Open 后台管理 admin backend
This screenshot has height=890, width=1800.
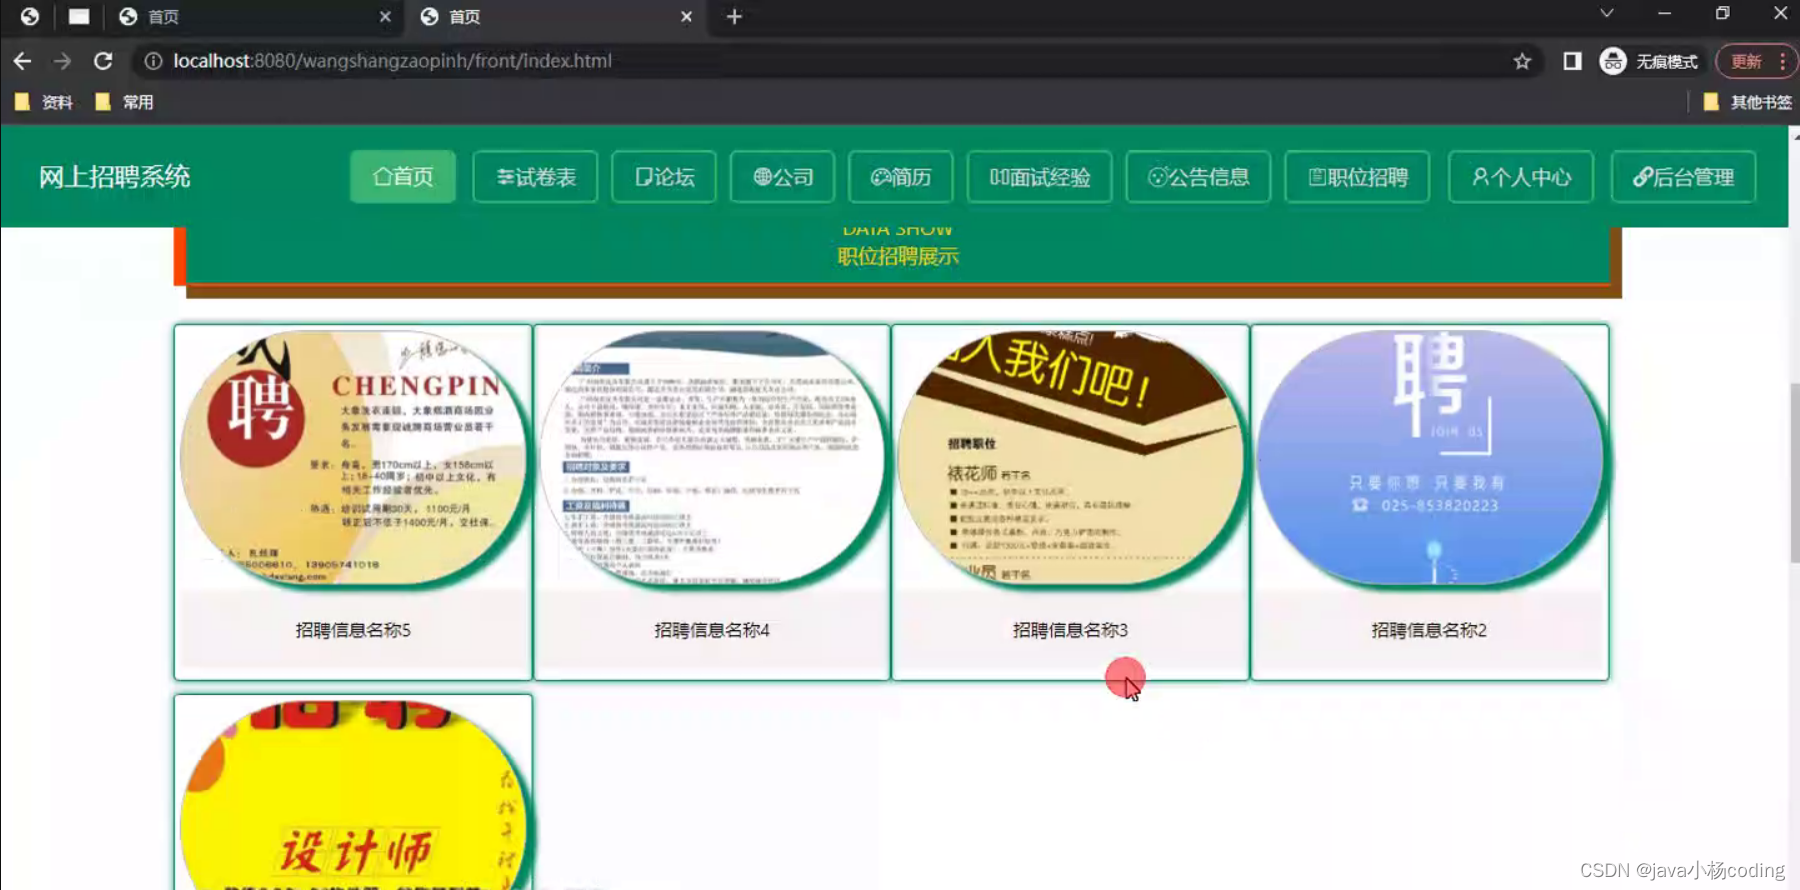(1684, 177)
